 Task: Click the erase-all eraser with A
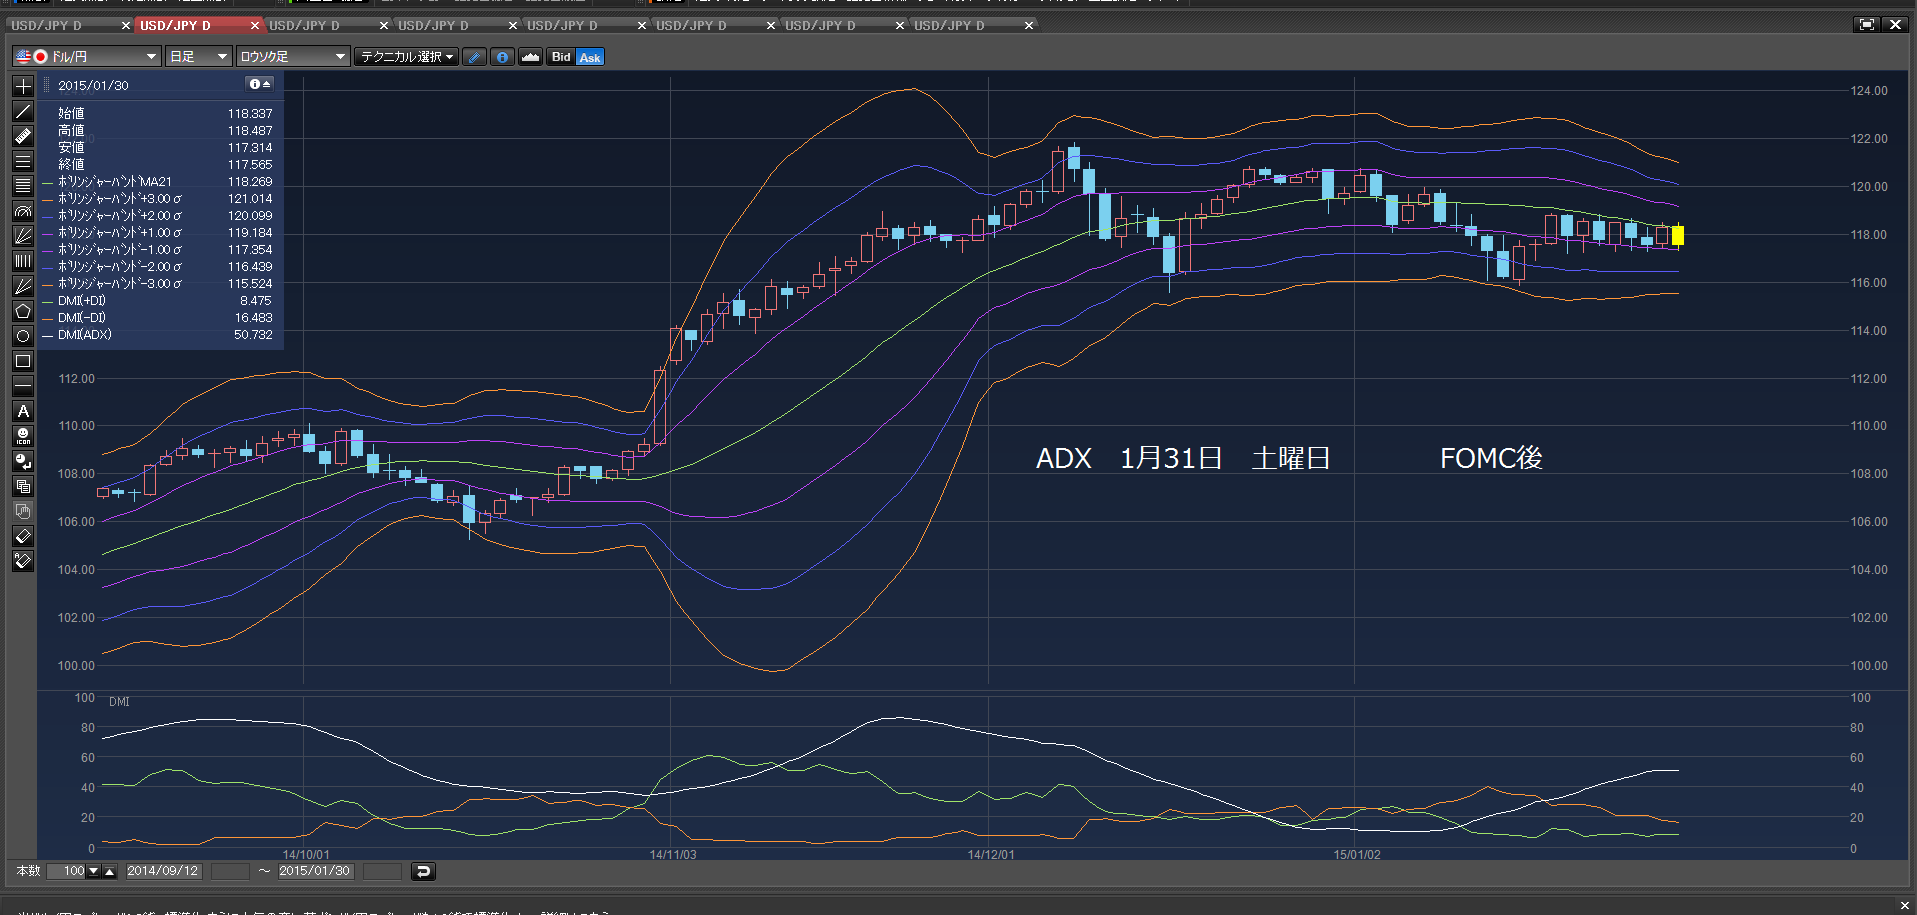tap(23, 561)
